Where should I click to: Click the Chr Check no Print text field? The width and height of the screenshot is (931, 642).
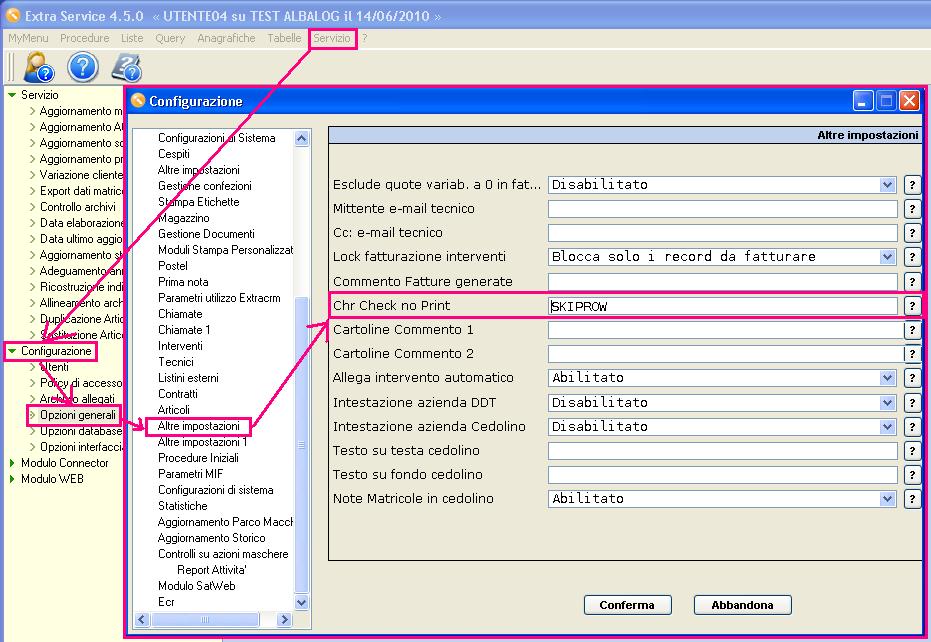(x=722, y=306)
